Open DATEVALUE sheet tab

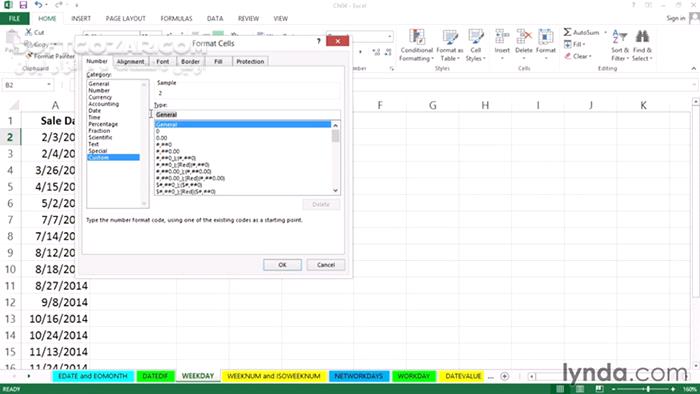click(463, 376)
